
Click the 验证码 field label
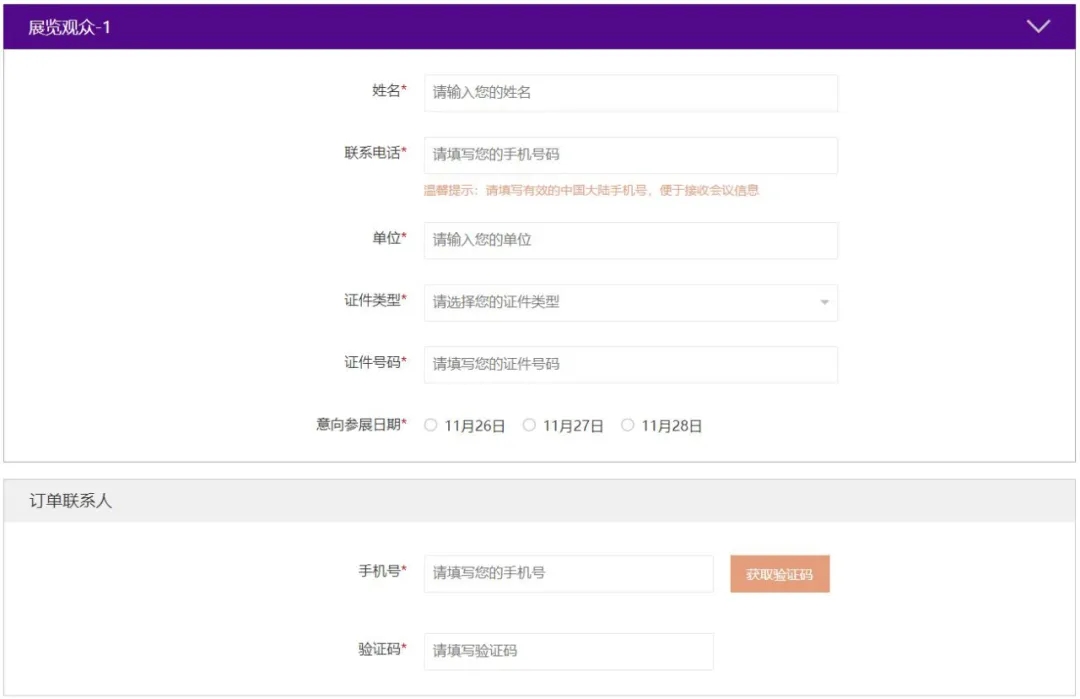(x=381, y=649)
